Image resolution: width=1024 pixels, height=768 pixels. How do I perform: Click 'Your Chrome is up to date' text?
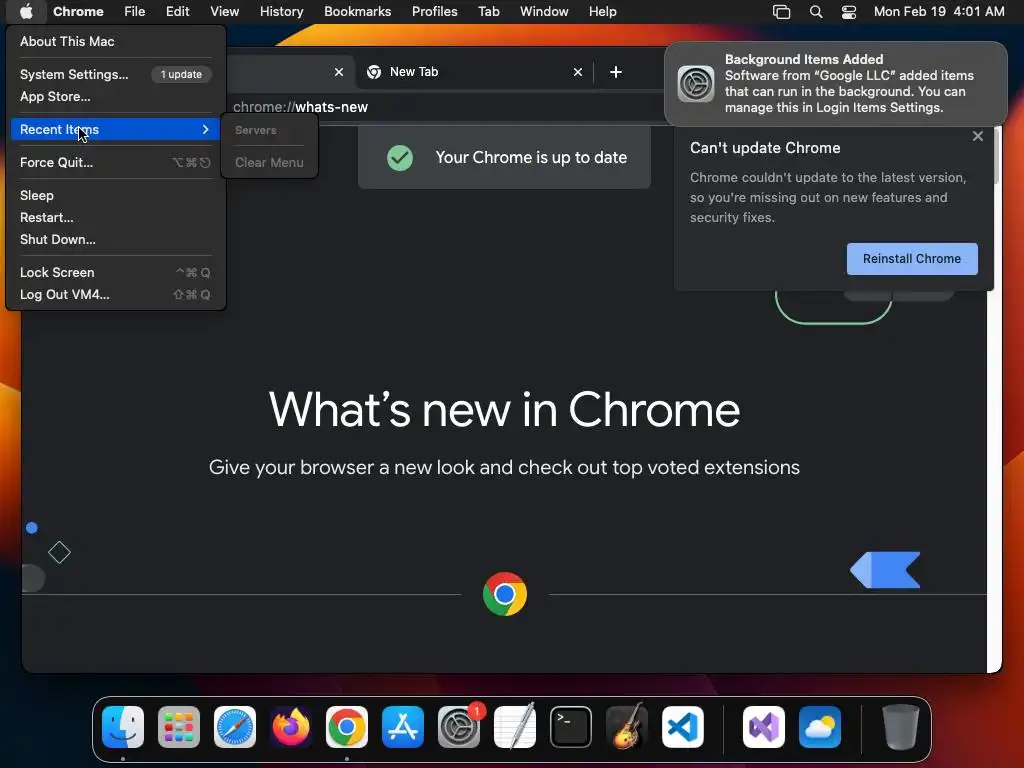[531, 157]
